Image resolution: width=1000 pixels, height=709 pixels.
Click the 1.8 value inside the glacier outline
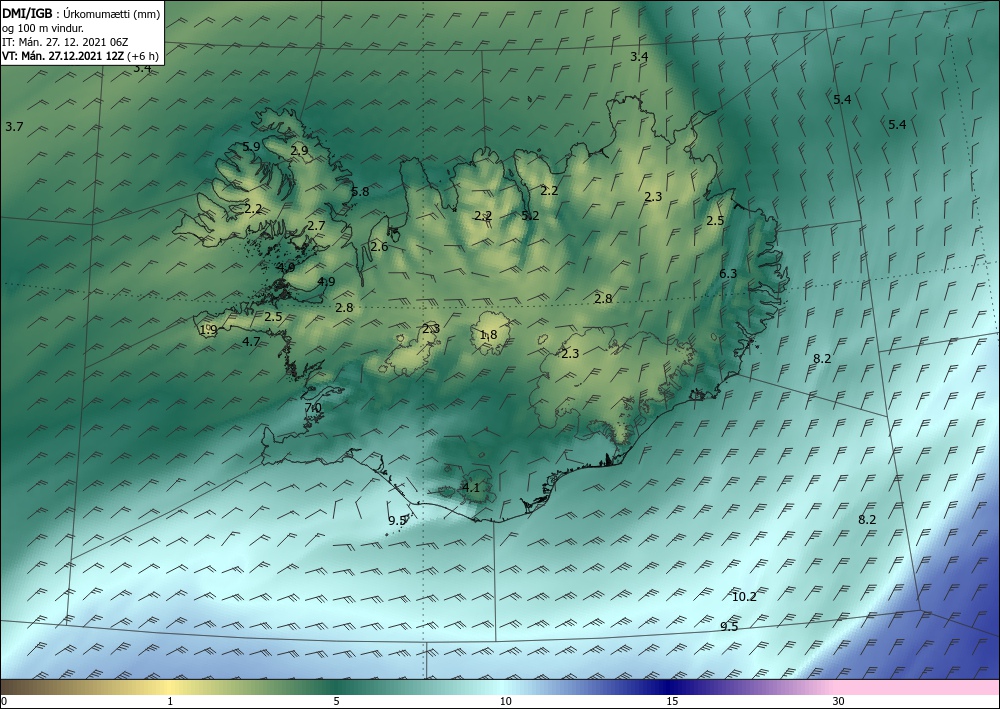pos(489,335)
